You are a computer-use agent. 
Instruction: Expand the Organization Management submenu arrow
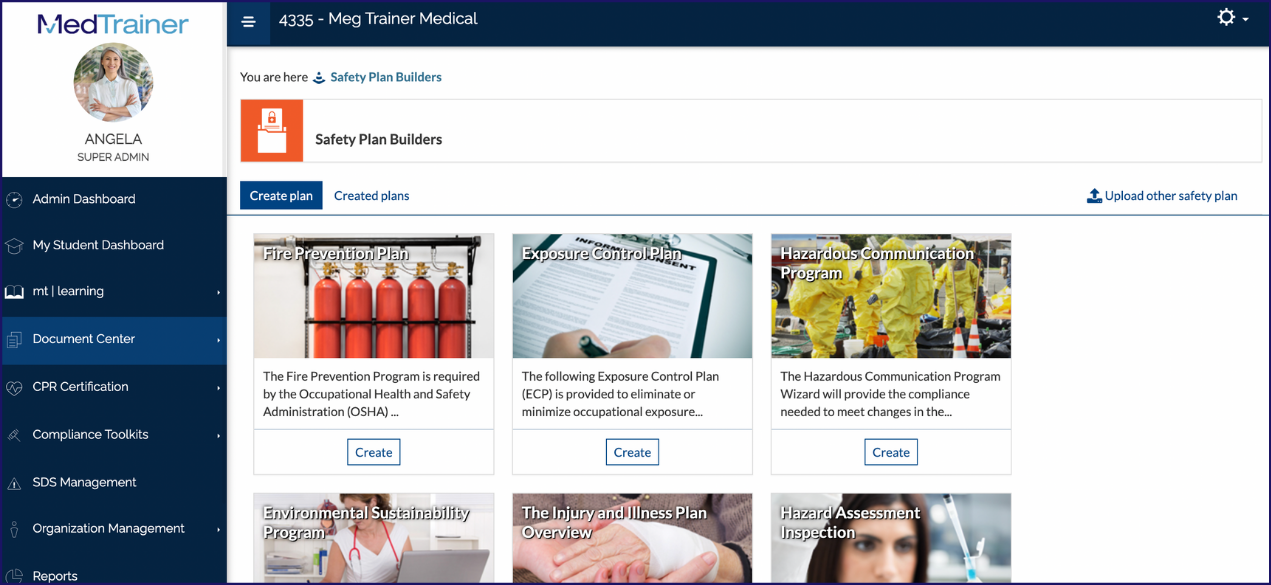click(x=218, y=530)
